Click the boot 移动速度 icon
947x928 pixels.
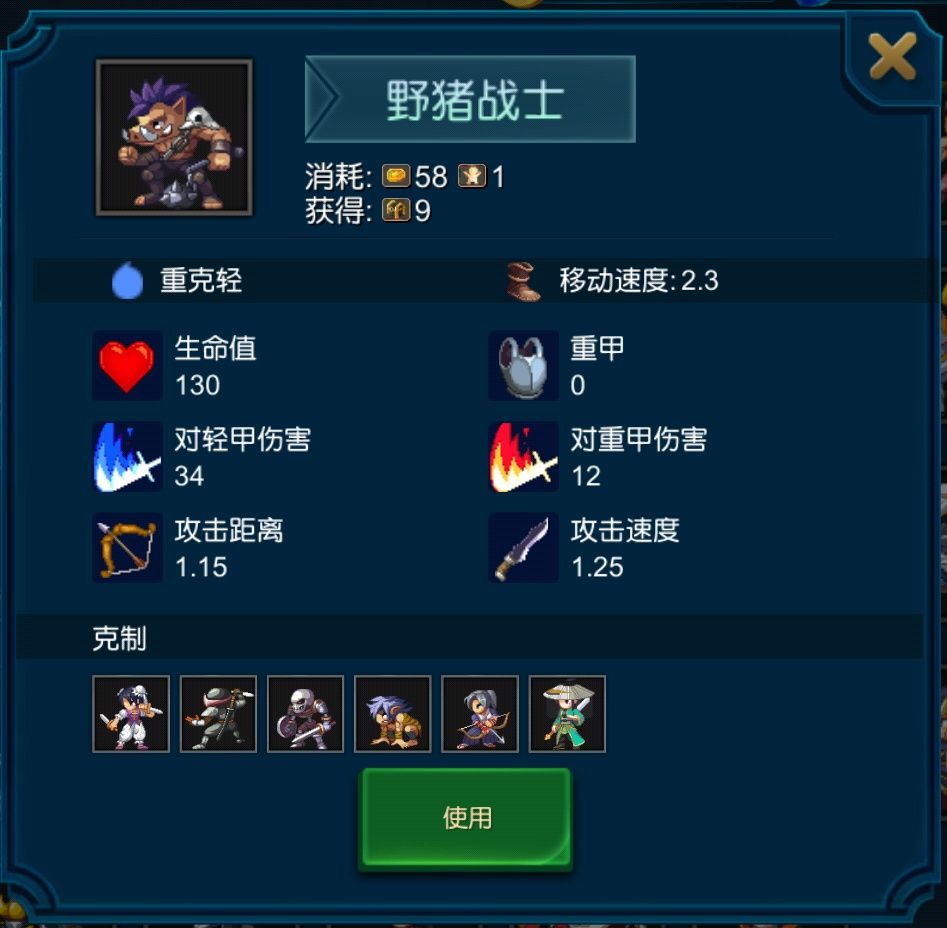[x=523, y=281]
